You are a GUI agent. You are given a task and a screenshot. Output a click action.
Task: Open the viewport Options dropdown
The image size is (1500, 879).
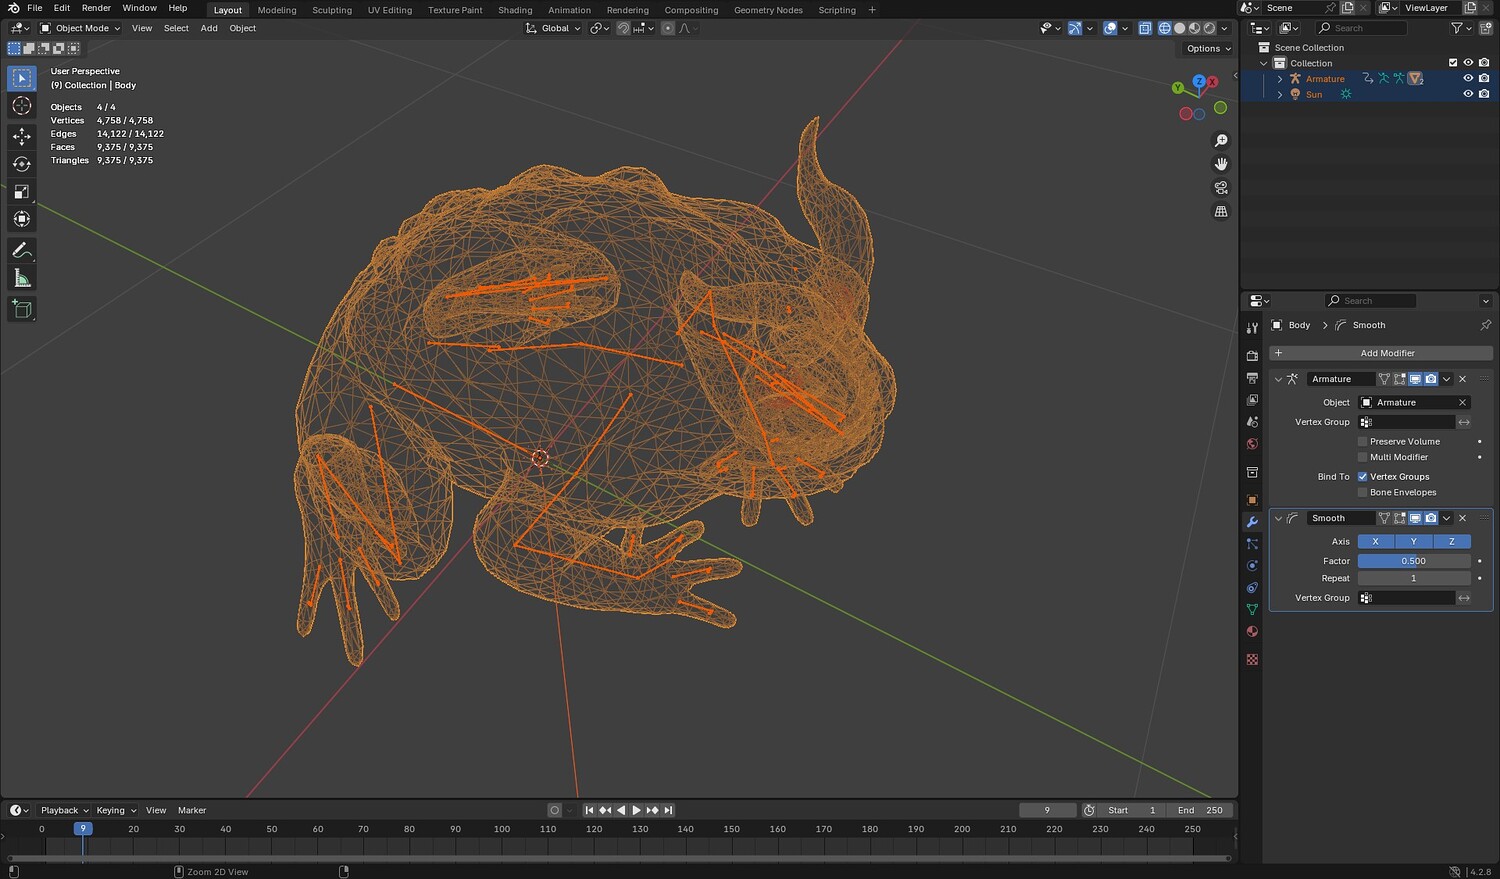(1208, 48)
